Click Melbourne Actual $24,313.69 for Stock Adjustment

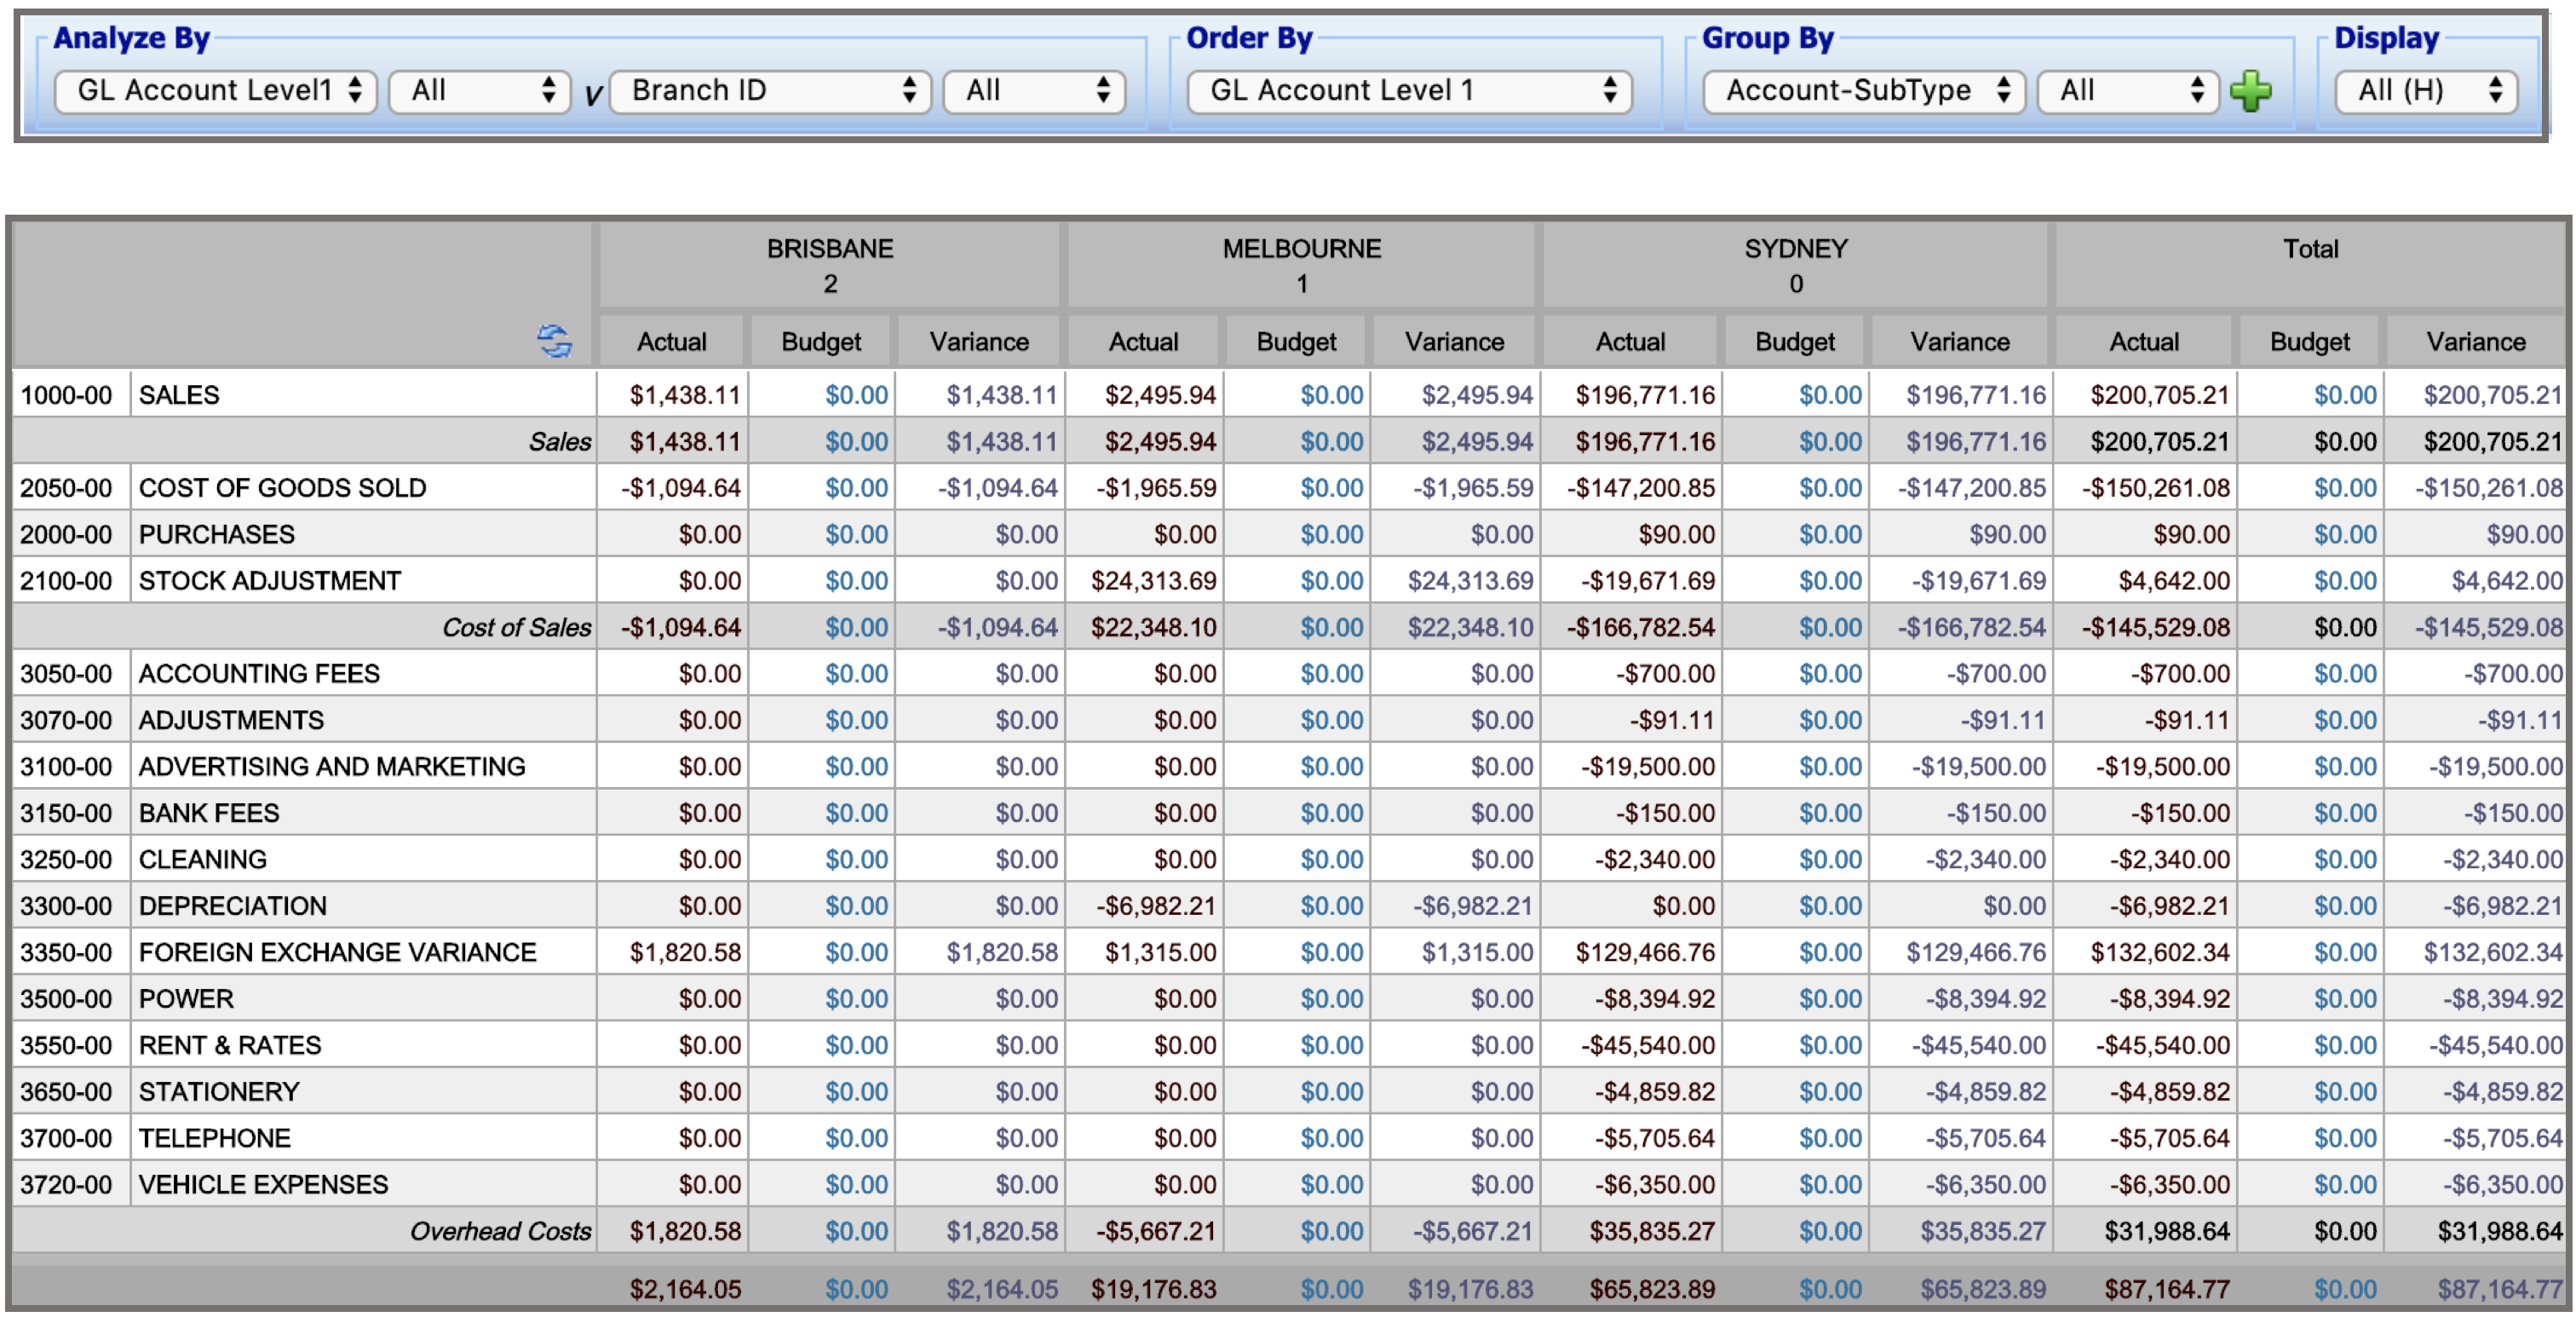click(1153, 581)
